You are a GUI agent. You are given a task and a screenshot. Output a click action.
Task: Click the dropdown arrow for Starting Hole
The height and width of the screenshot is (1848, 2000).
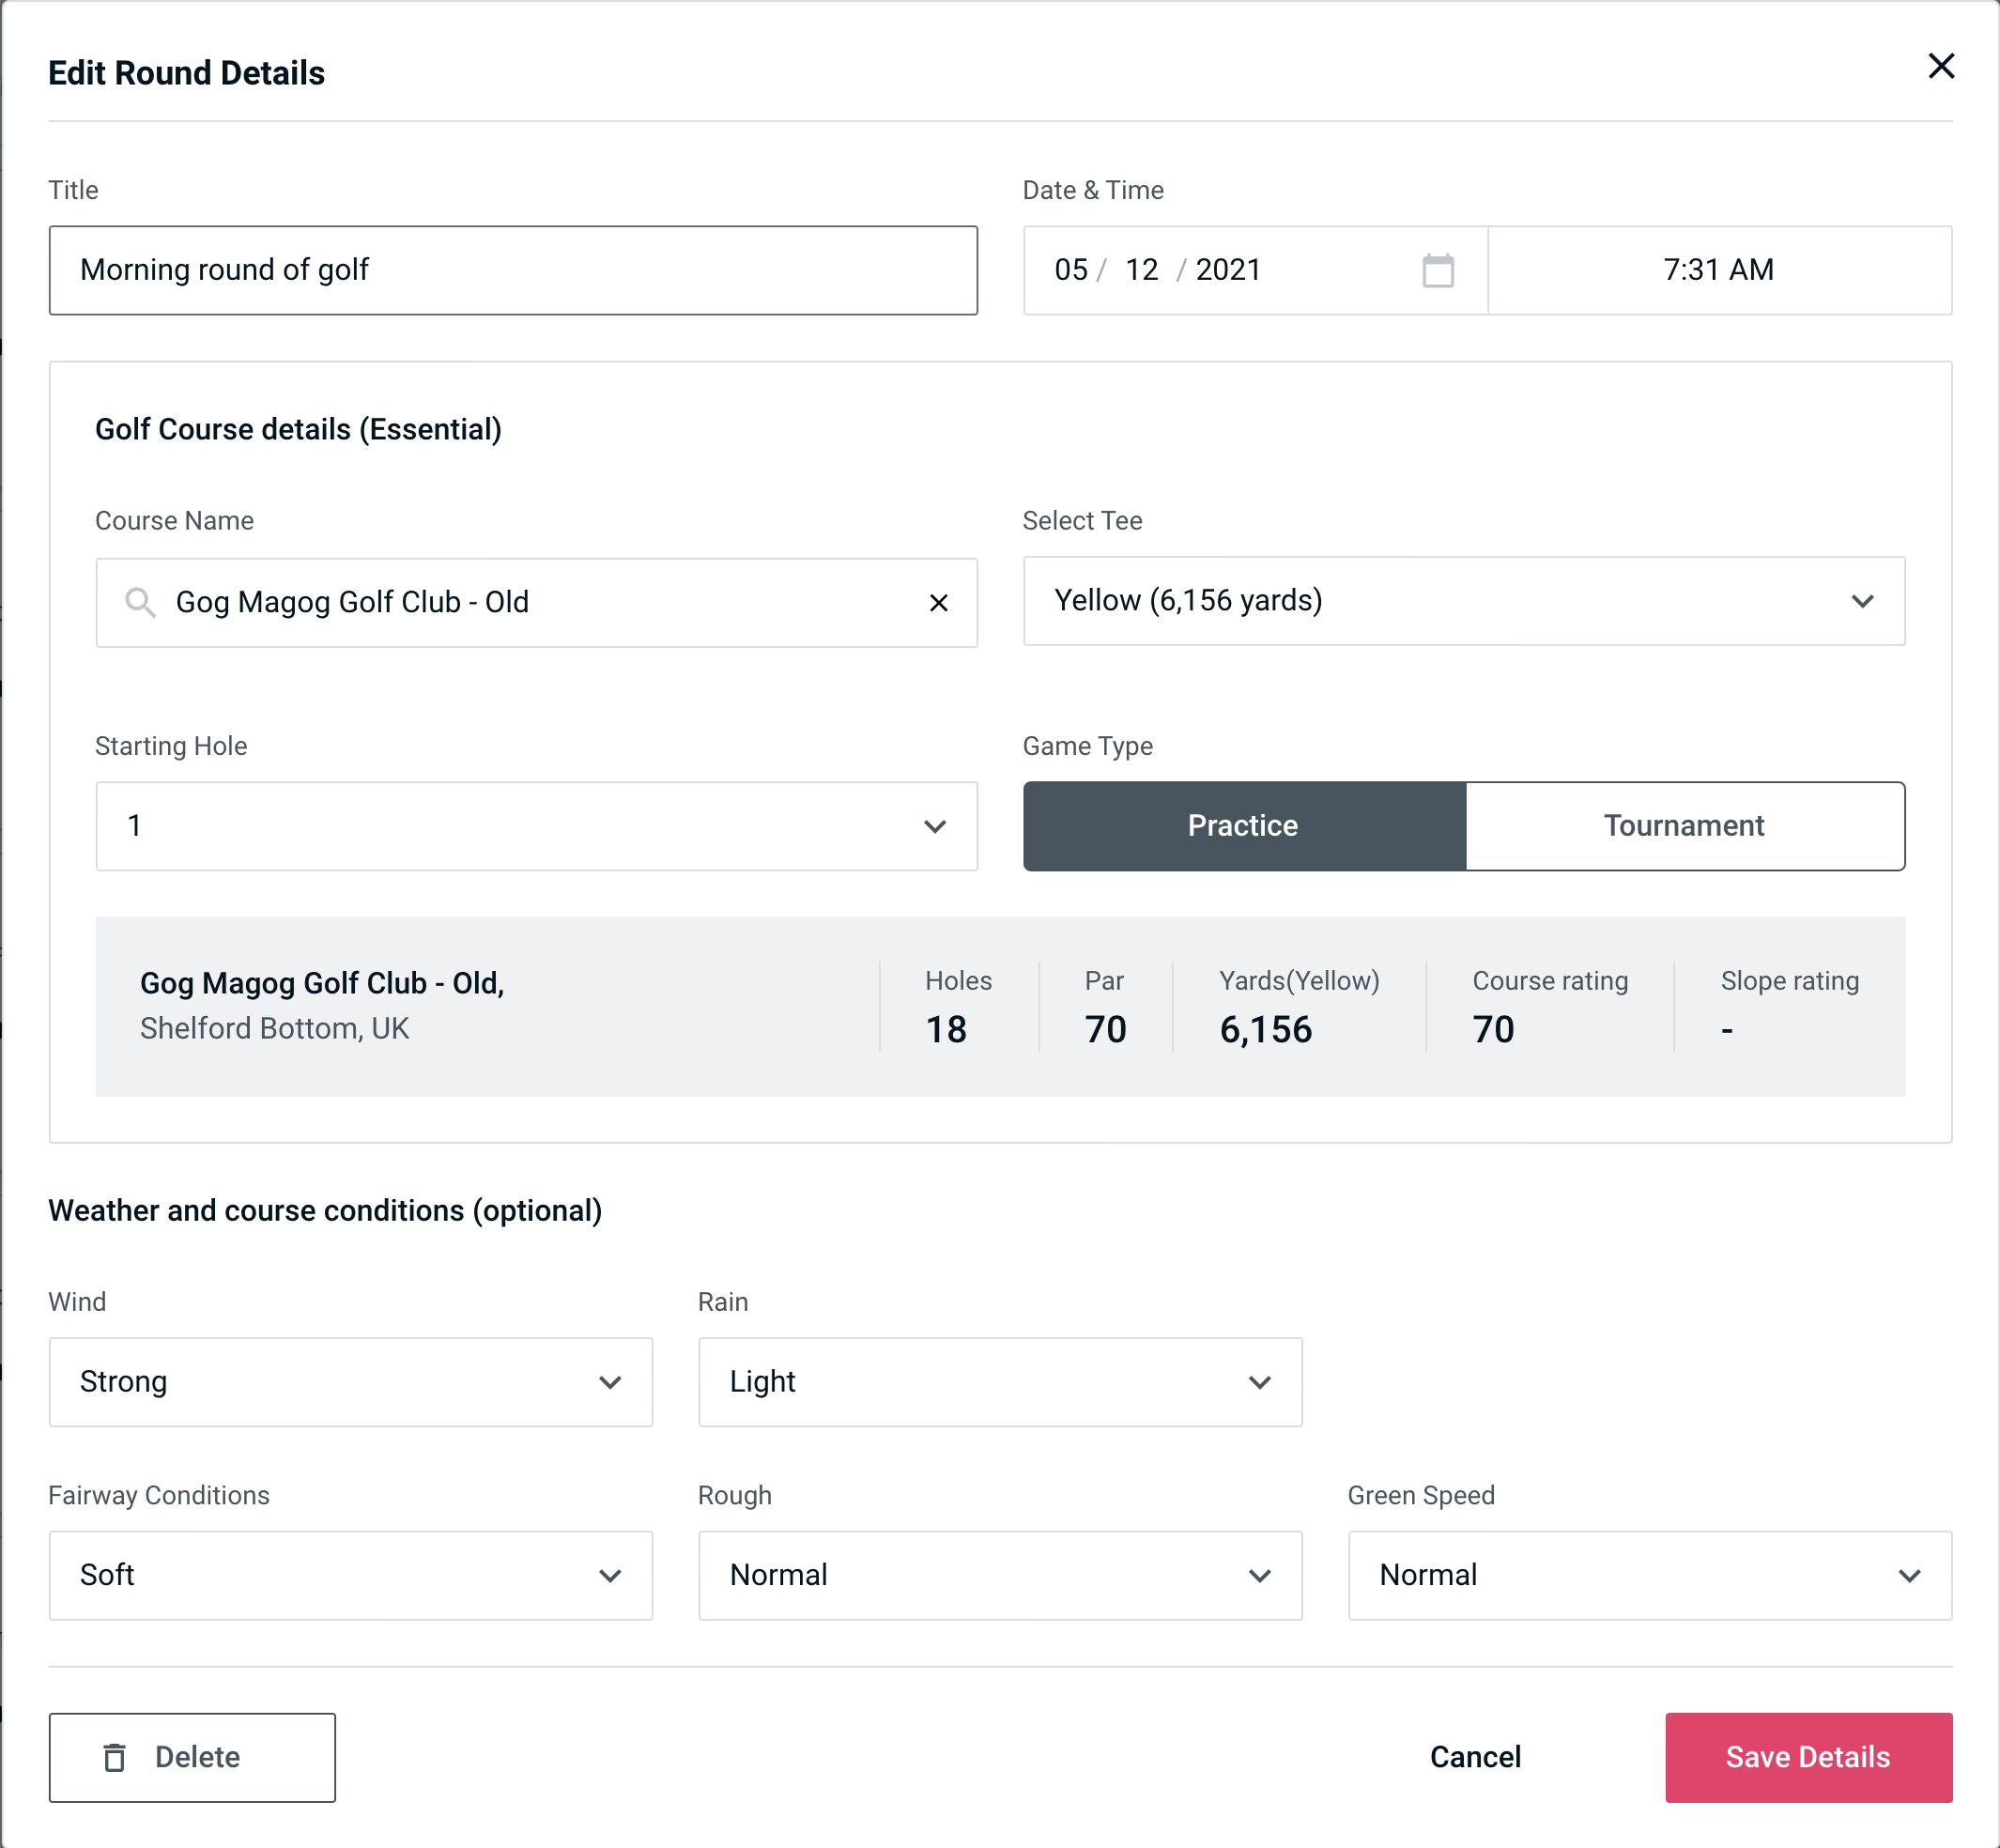[937, 825]
